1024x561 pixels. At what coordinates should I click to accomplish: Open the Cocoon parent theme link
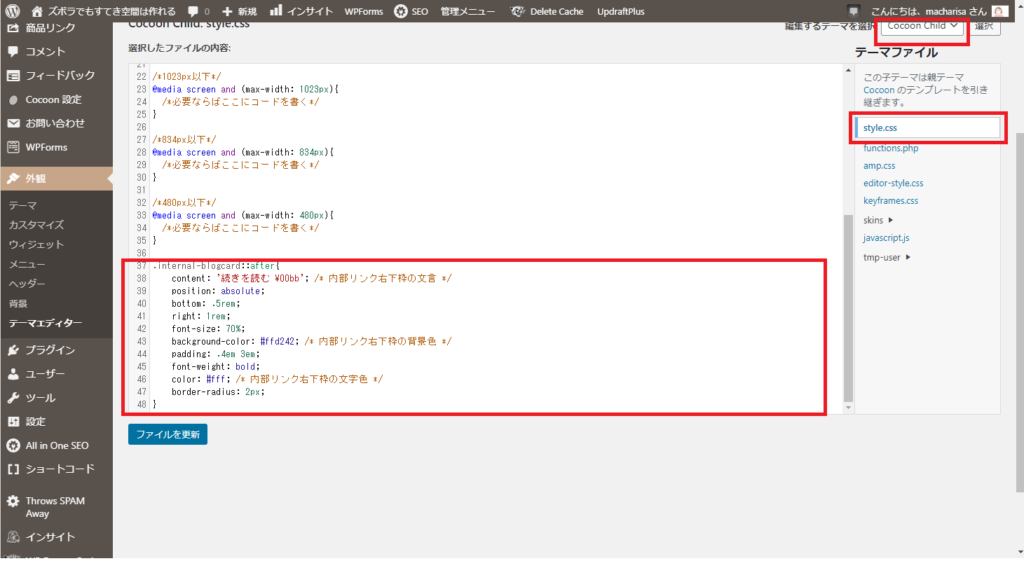879,90
